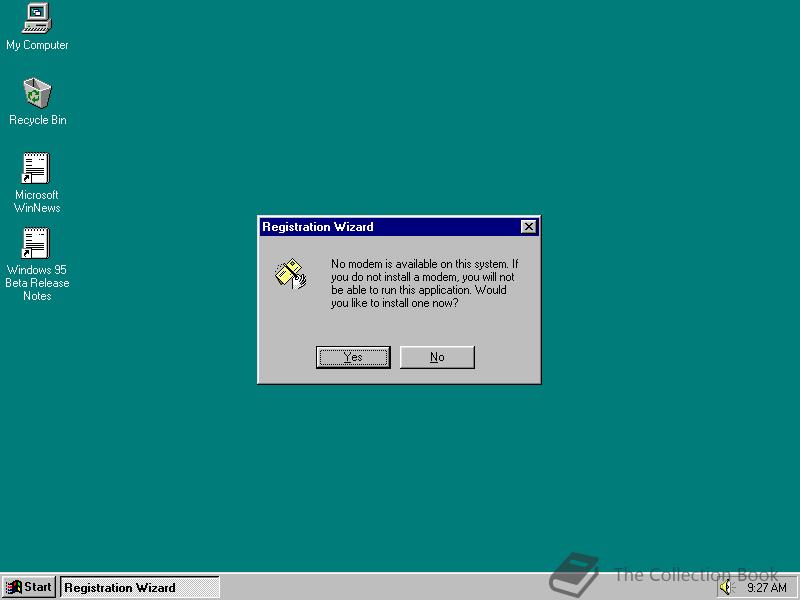Click No to decline modem installation

point(437,357)
